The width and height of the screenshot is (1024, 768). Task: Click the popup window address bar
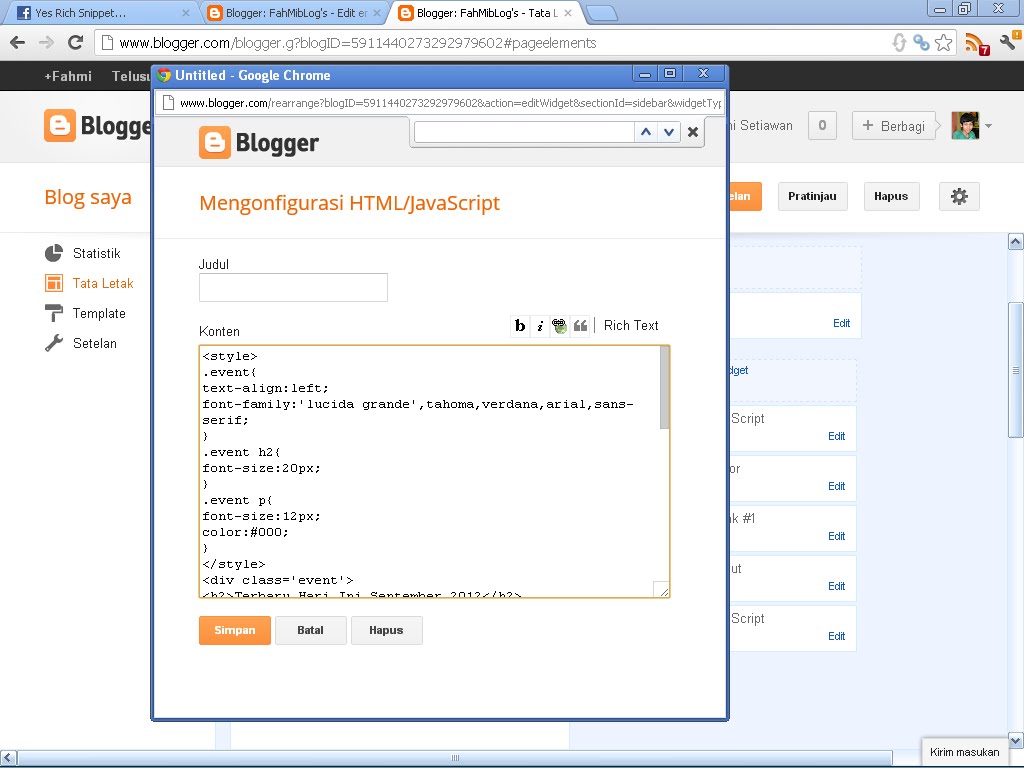click(441, 103)
